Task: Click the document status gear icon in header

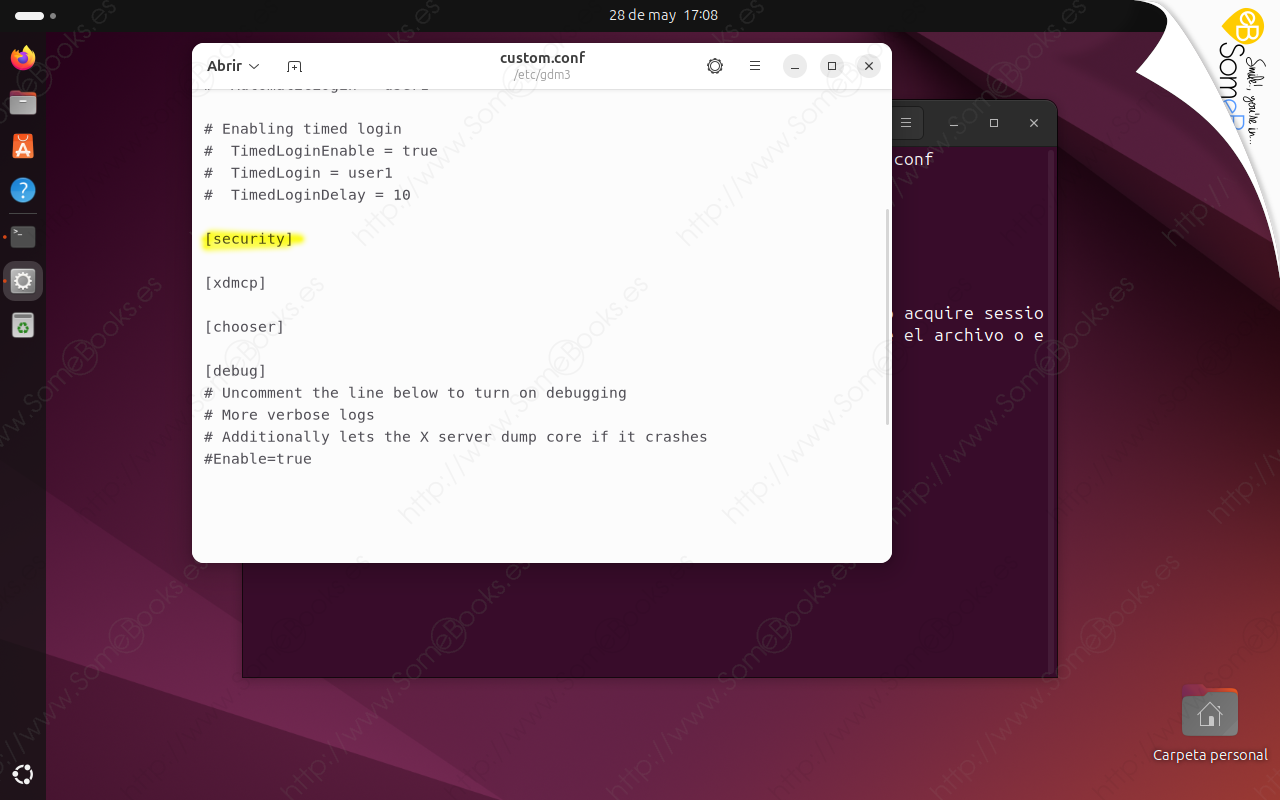Action: click(x=714, y=65)
